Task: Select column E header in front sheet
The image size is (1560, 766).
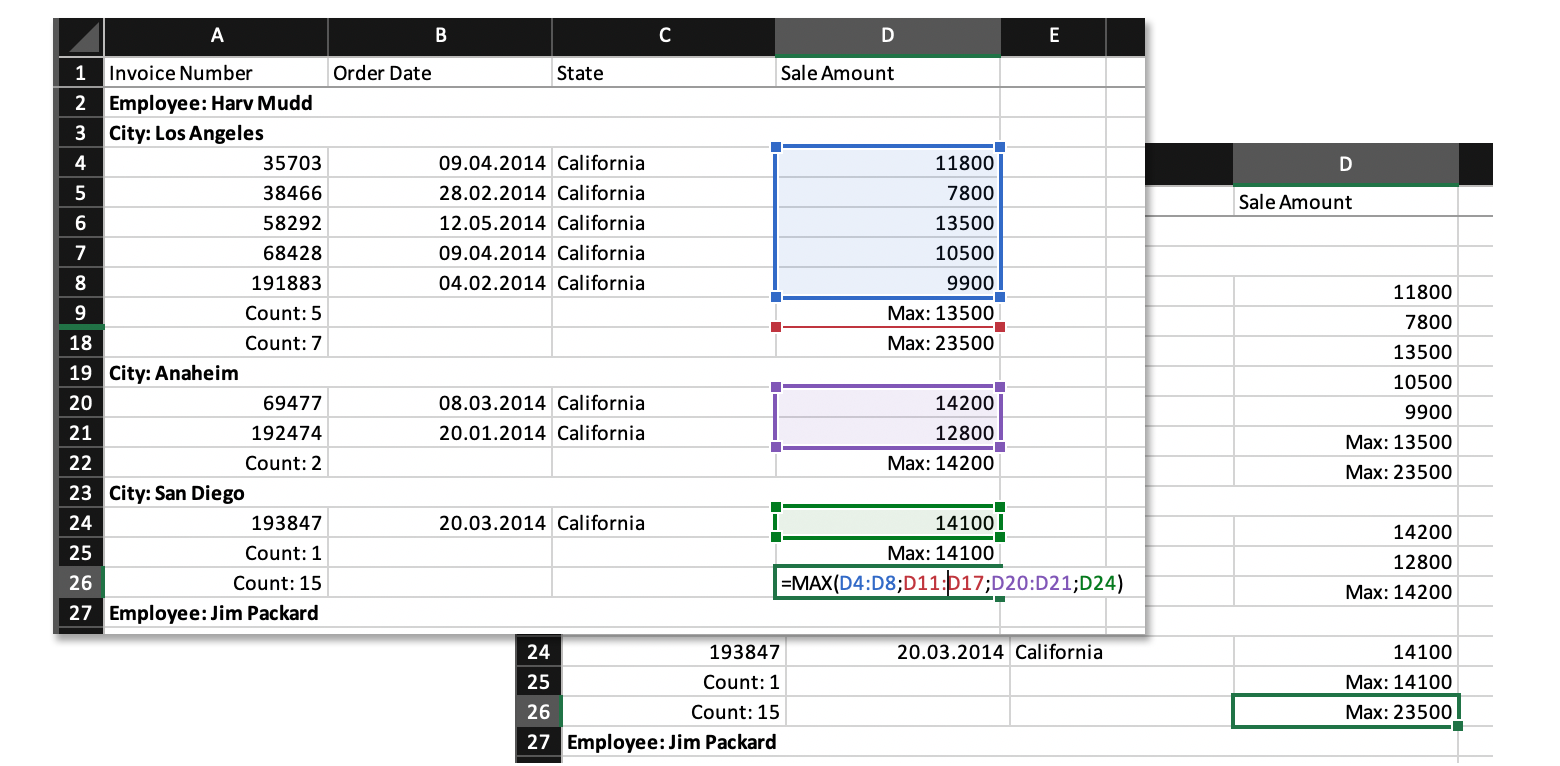Action: 1053,37
